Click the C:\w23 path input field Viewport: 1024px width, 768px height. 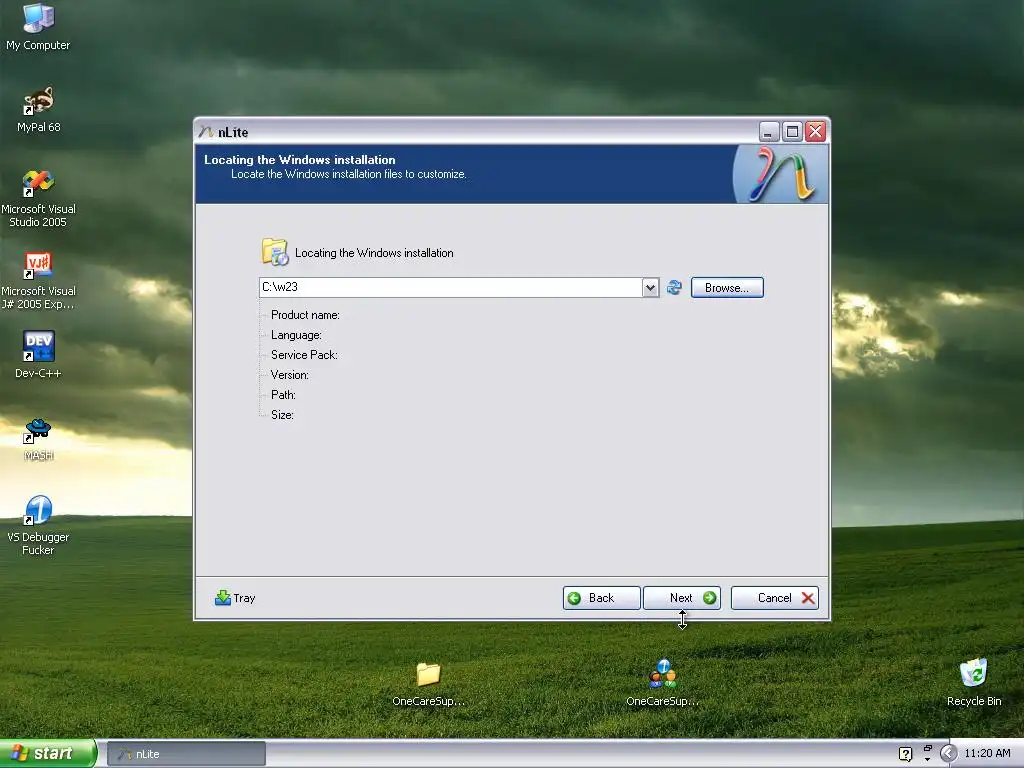(451, 287)
